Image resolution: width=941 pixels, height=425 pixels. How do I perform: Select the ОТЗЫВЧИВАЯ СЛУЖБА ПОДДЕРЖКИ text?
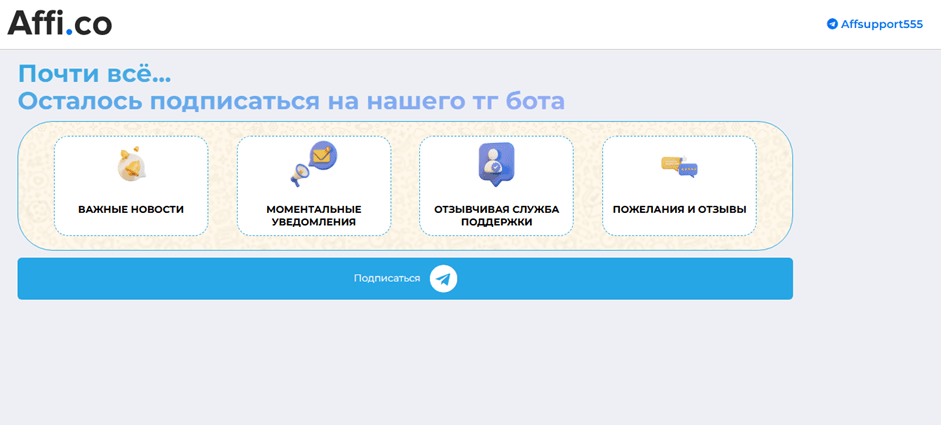point(496,216)
